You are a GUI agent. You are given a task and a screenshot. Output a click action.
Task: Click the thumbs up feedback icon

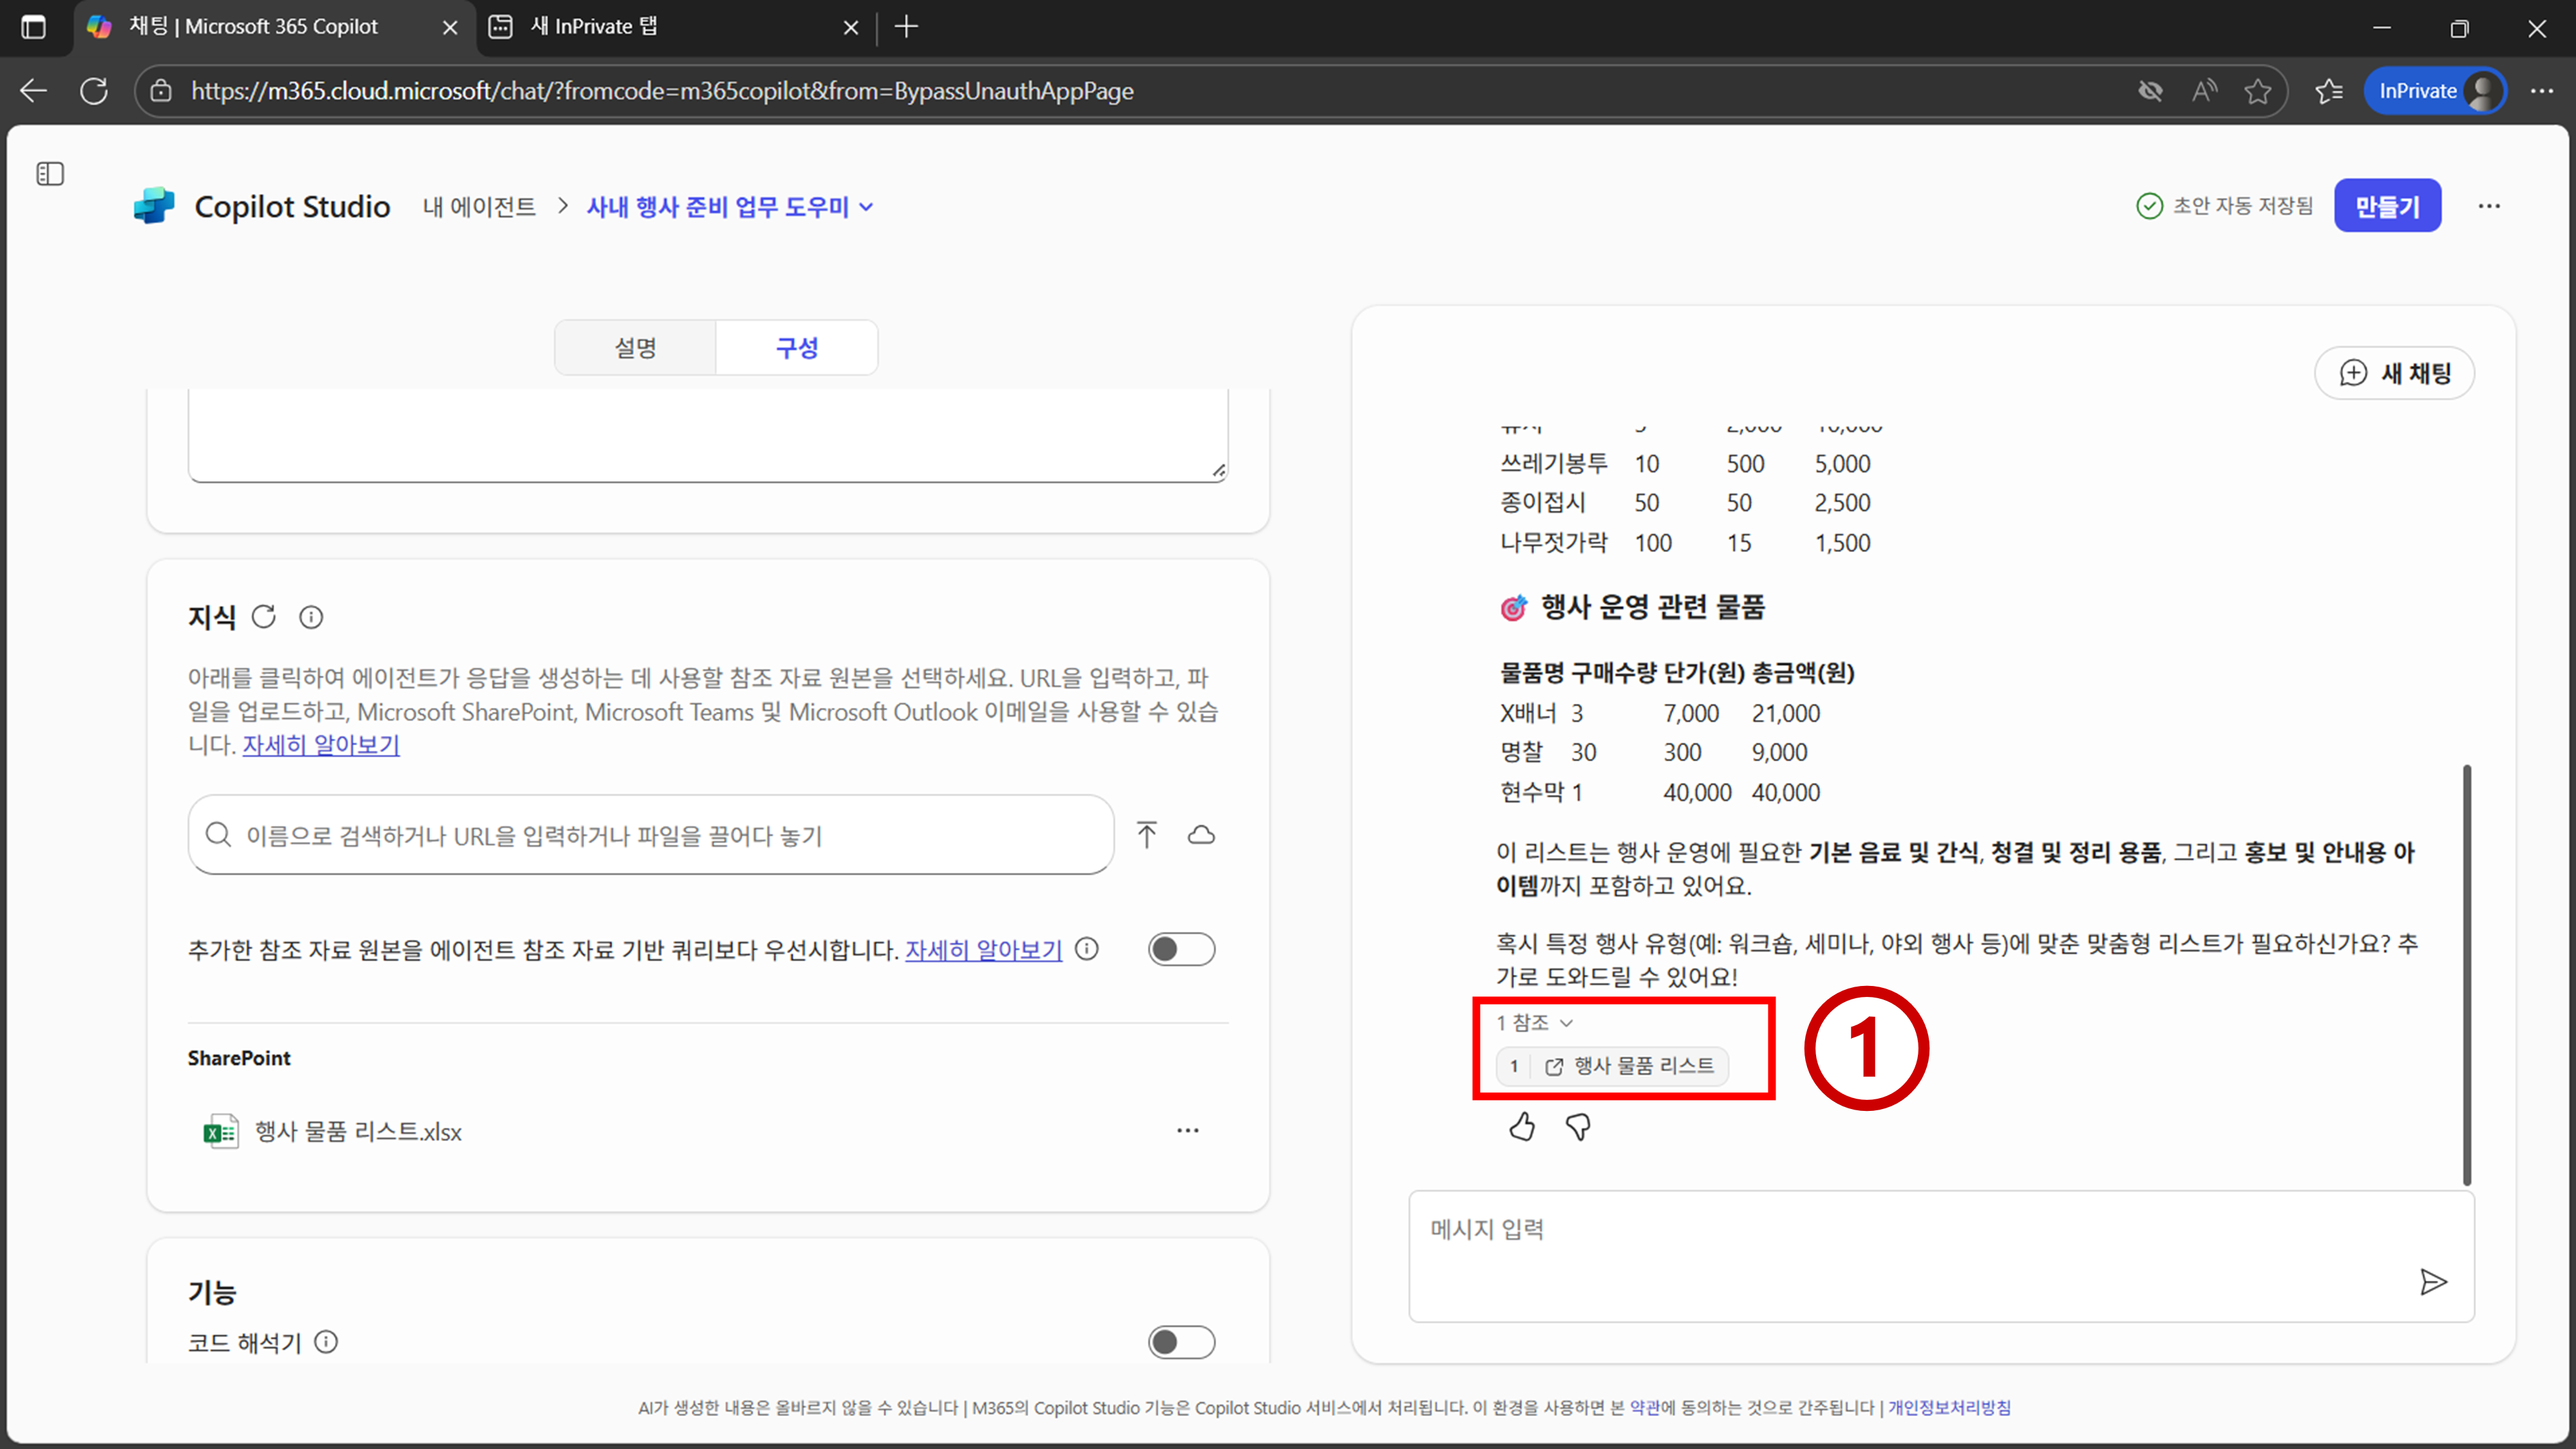1522,1127
